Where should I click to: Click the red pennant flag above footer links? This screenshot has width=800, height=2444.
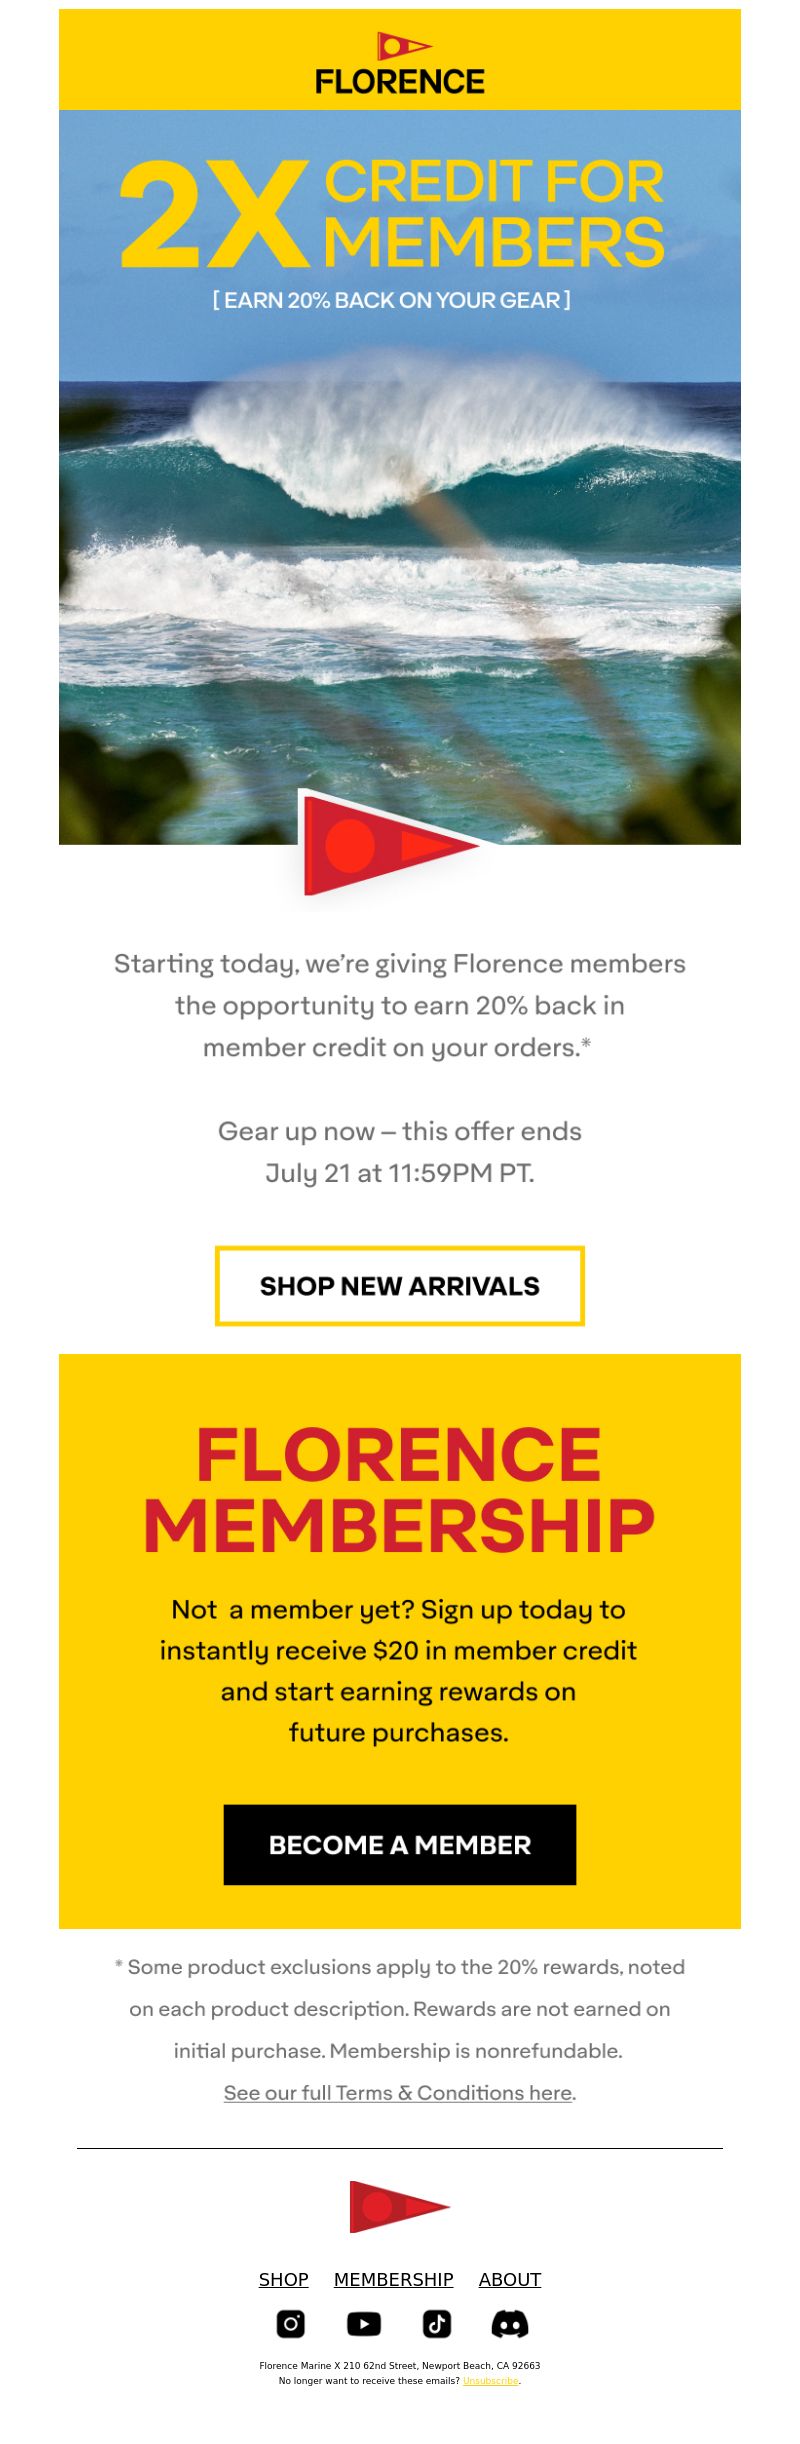pyautogui.click(x=400, y=2207)
